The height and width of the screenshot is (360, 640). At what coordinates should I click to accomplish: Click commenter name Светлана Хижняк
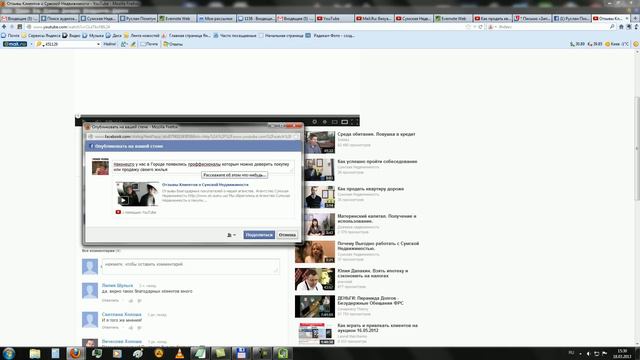point(121,314)
